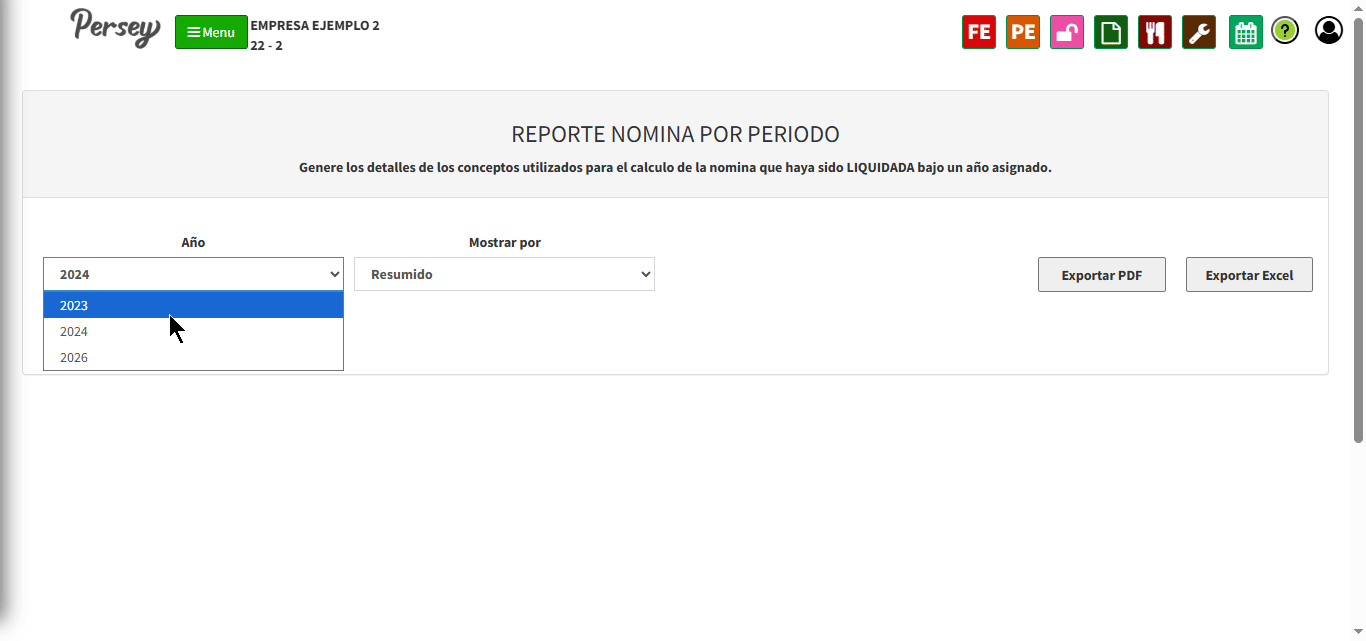Image resolution: width=1366 pixels, height=641 pixels.
Task: Open the brown wrench tools icon
Action: (1199, 32)
